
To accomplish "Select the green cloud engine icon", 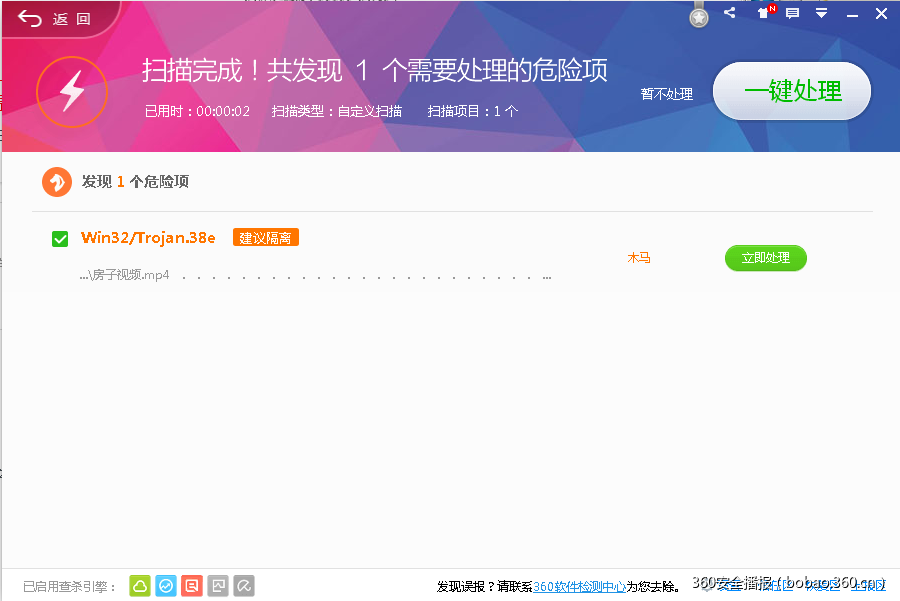I will click(x=139, y=586).
